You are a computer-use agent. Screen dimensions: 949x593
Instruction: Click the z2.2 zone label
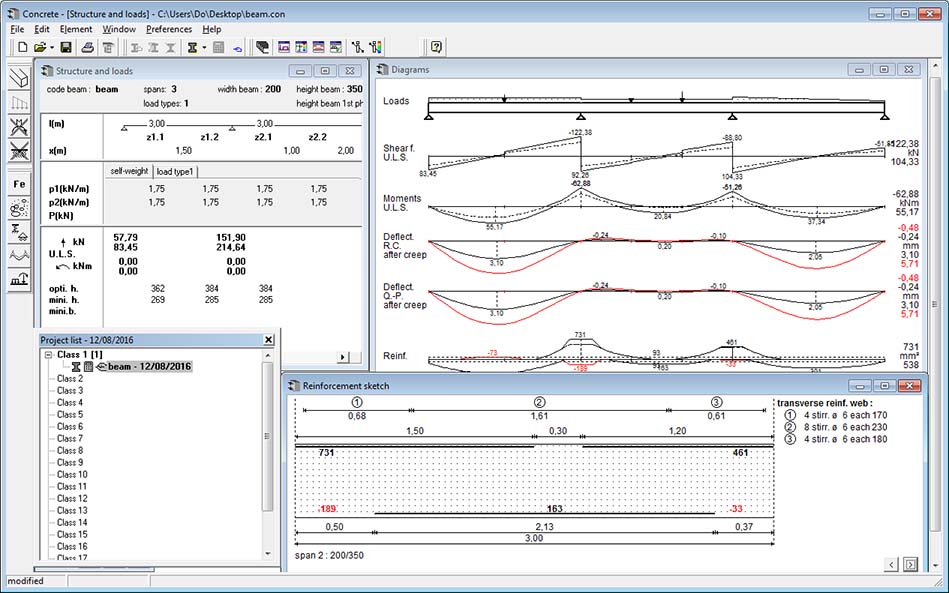(x=318, y=137)
